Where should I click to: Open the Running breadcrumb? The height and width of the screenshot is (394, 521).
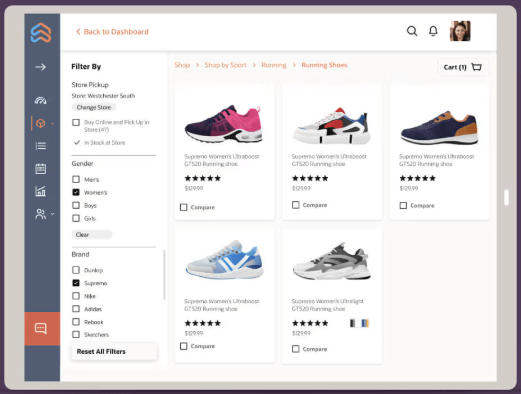tap(274, 65)
